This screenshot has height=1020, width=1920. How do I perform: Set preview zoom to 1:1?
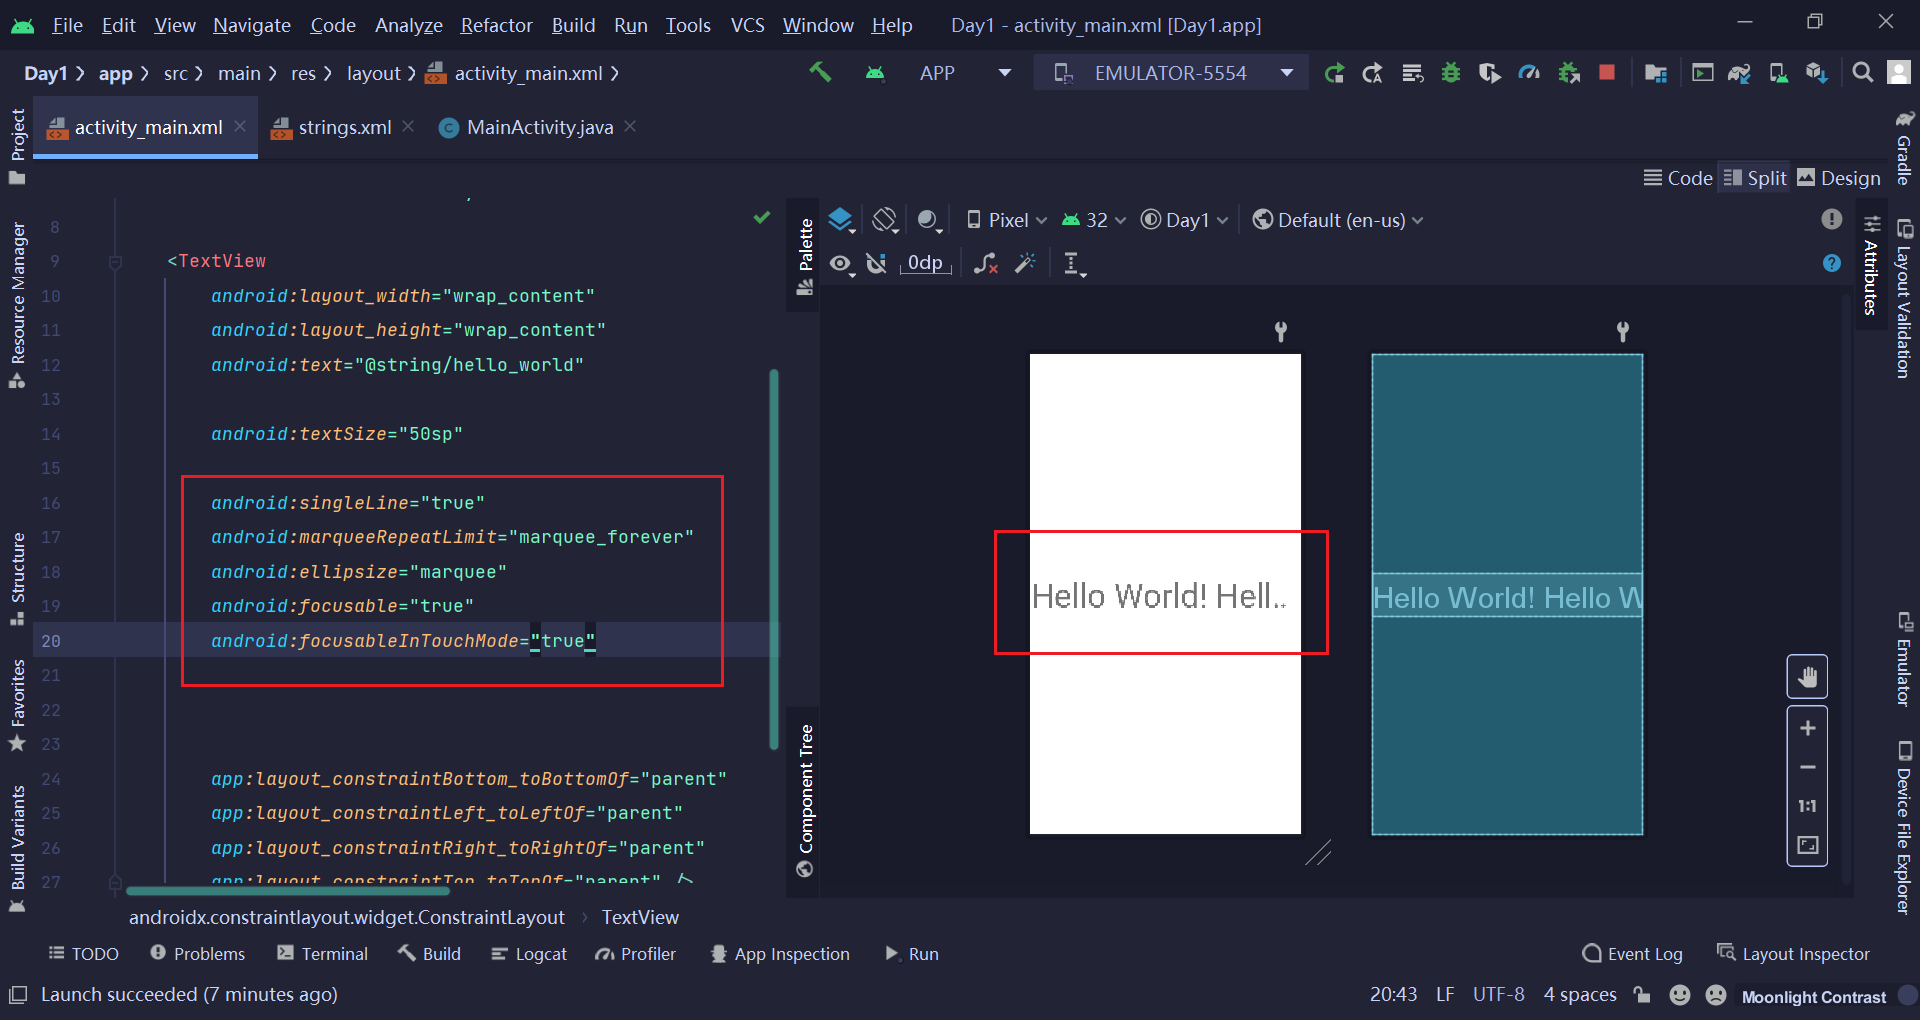click(x=1808, y=806)
